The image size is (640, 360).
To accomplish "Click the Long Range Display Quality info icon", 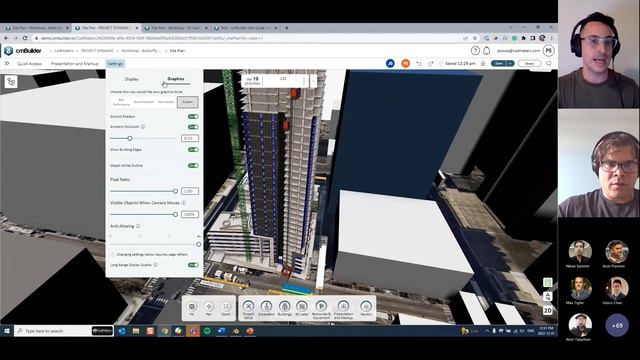I will (x=156, y=265).
